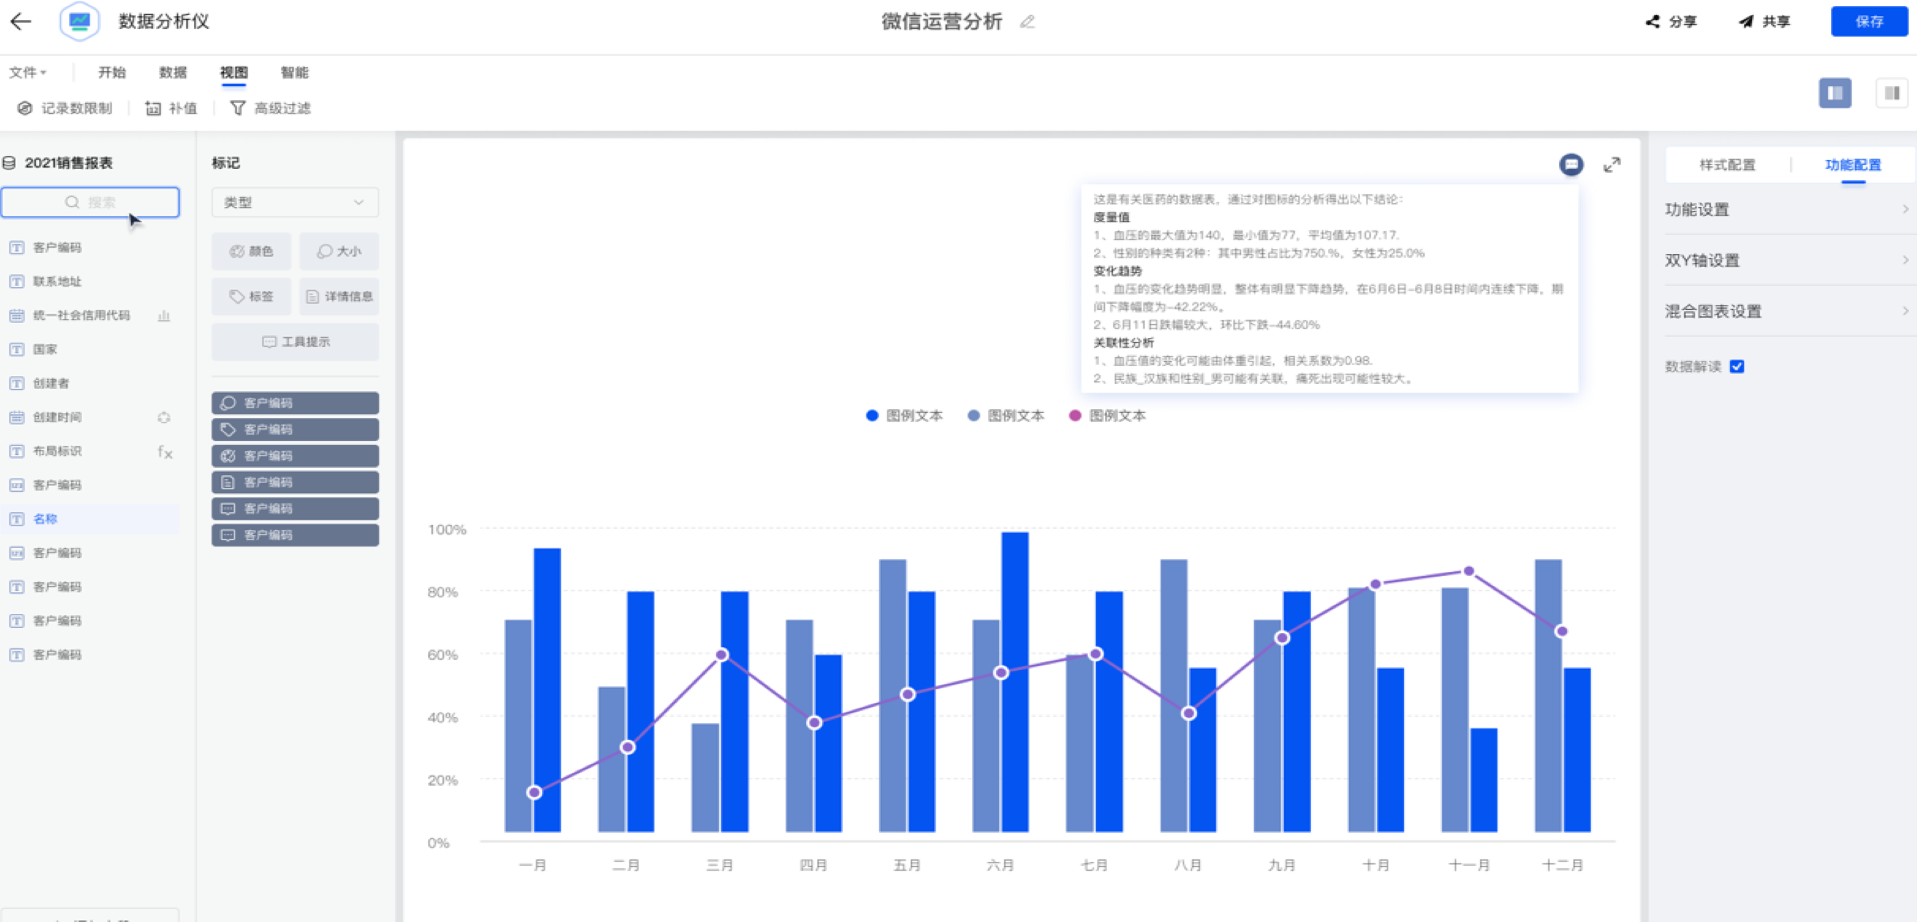The image size is (1917, 922).
Task: Click the 补值 toolbar item
Action: [171, 108]
